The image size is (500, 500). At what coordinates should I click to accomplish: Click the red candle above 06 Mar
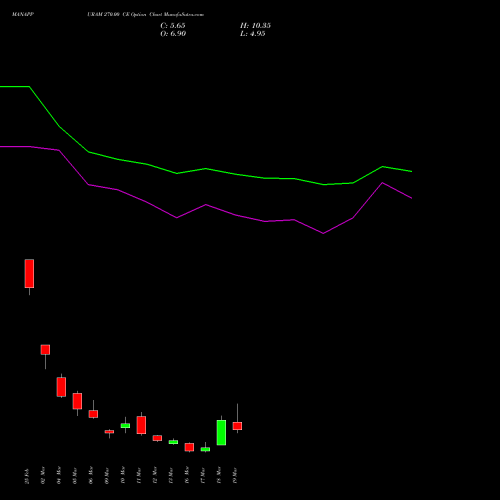(93, 414)
